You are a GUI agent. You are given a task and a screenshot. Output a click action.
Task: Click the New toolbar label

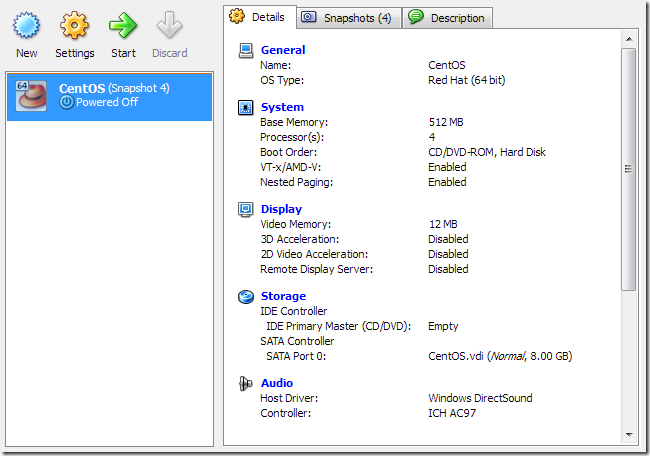pos(27,53)
